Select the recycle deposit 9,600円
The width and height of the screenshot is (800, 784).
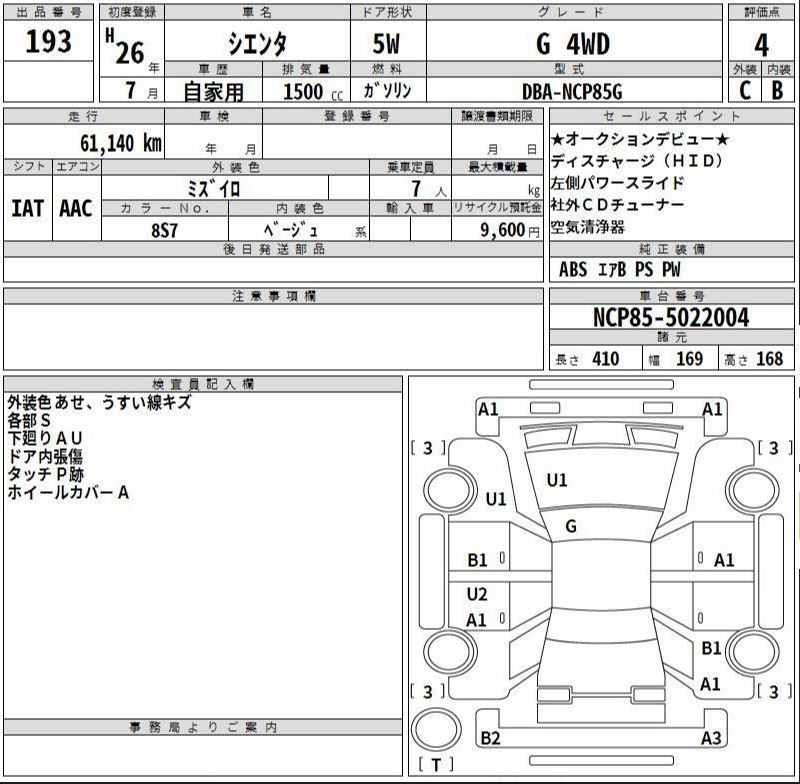[510, 230]
